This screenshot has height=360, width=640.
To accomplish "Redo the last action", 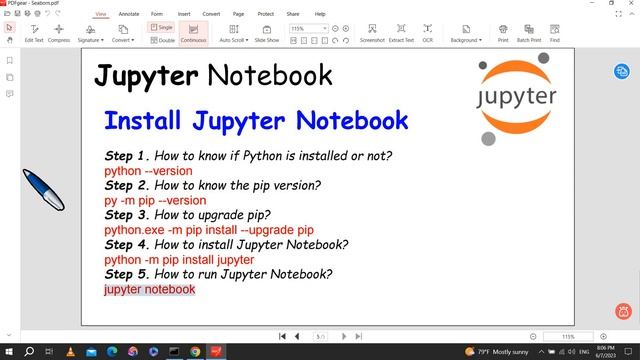I will click(58, 13).
